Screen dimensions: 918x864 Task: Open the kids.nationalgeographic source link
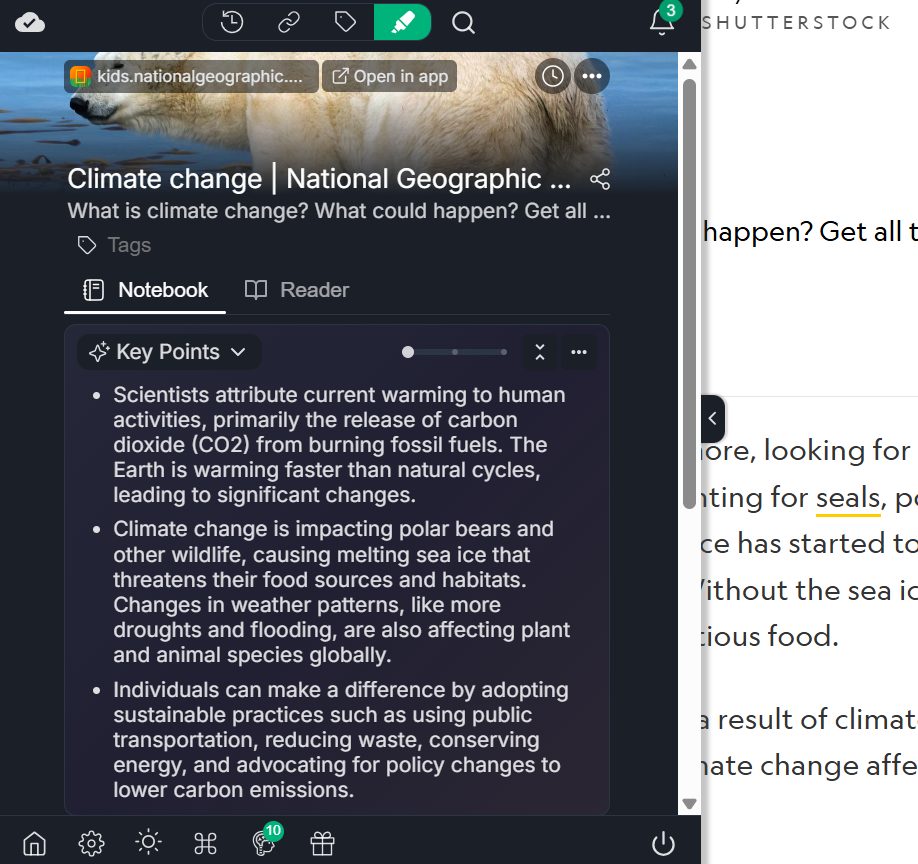[x=192, y=76]
